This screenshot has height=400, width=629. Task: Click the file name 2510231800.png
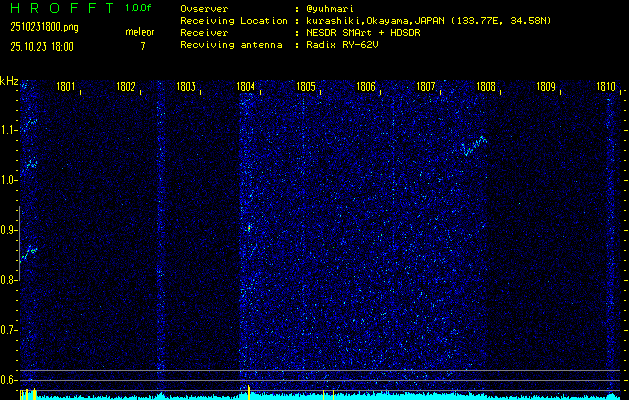coord(45,27)
